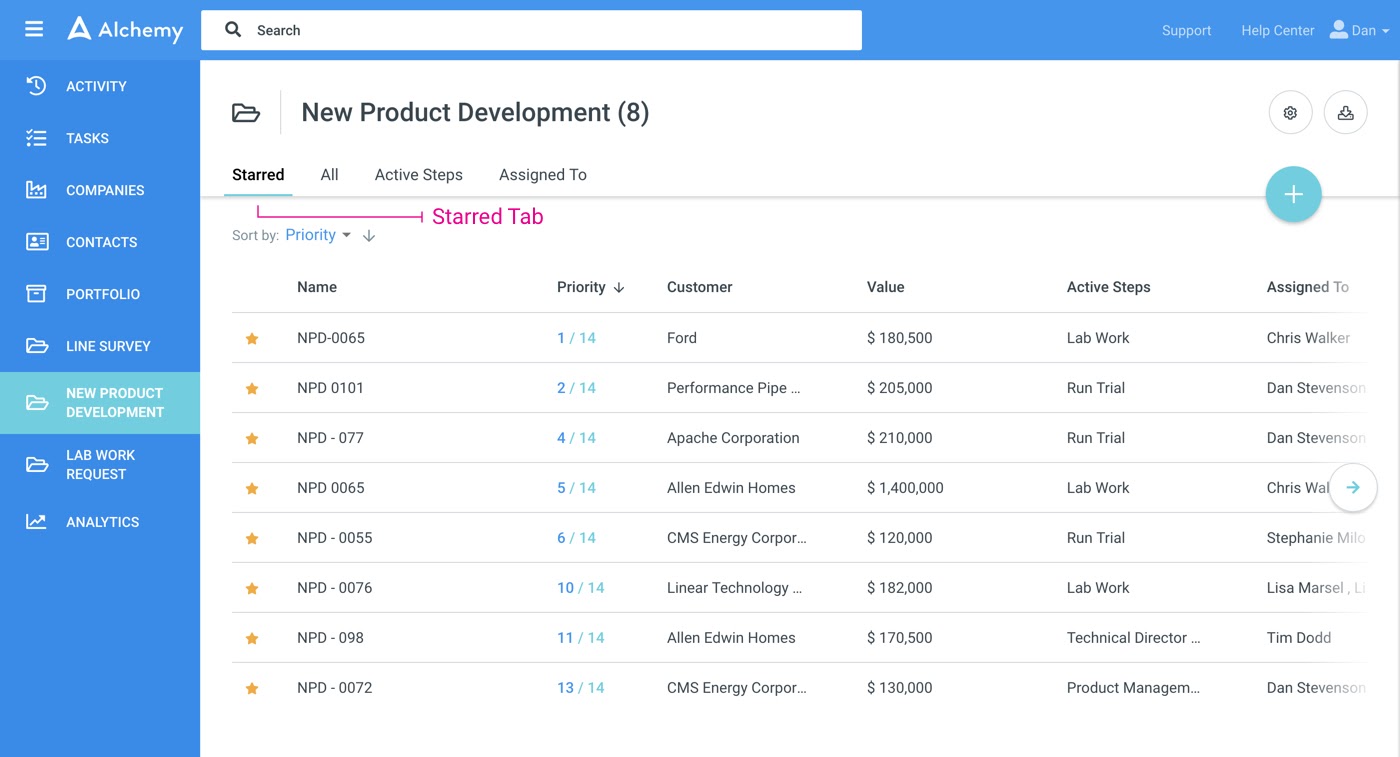Switch to the Assigned To tab
This screenshot has height=757, width=1400.
543,174
